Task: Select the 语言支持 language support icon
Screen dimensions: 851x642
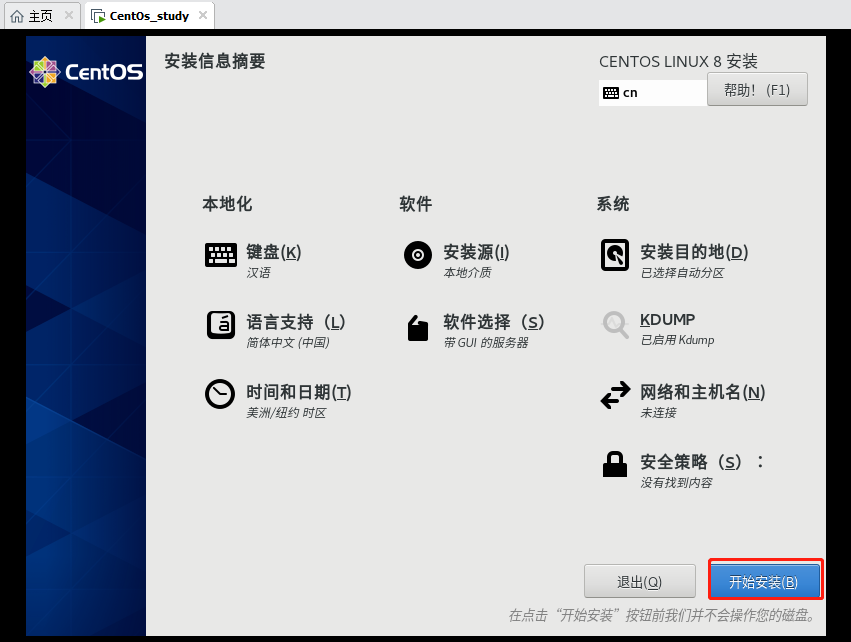Action: pos(221,325)
